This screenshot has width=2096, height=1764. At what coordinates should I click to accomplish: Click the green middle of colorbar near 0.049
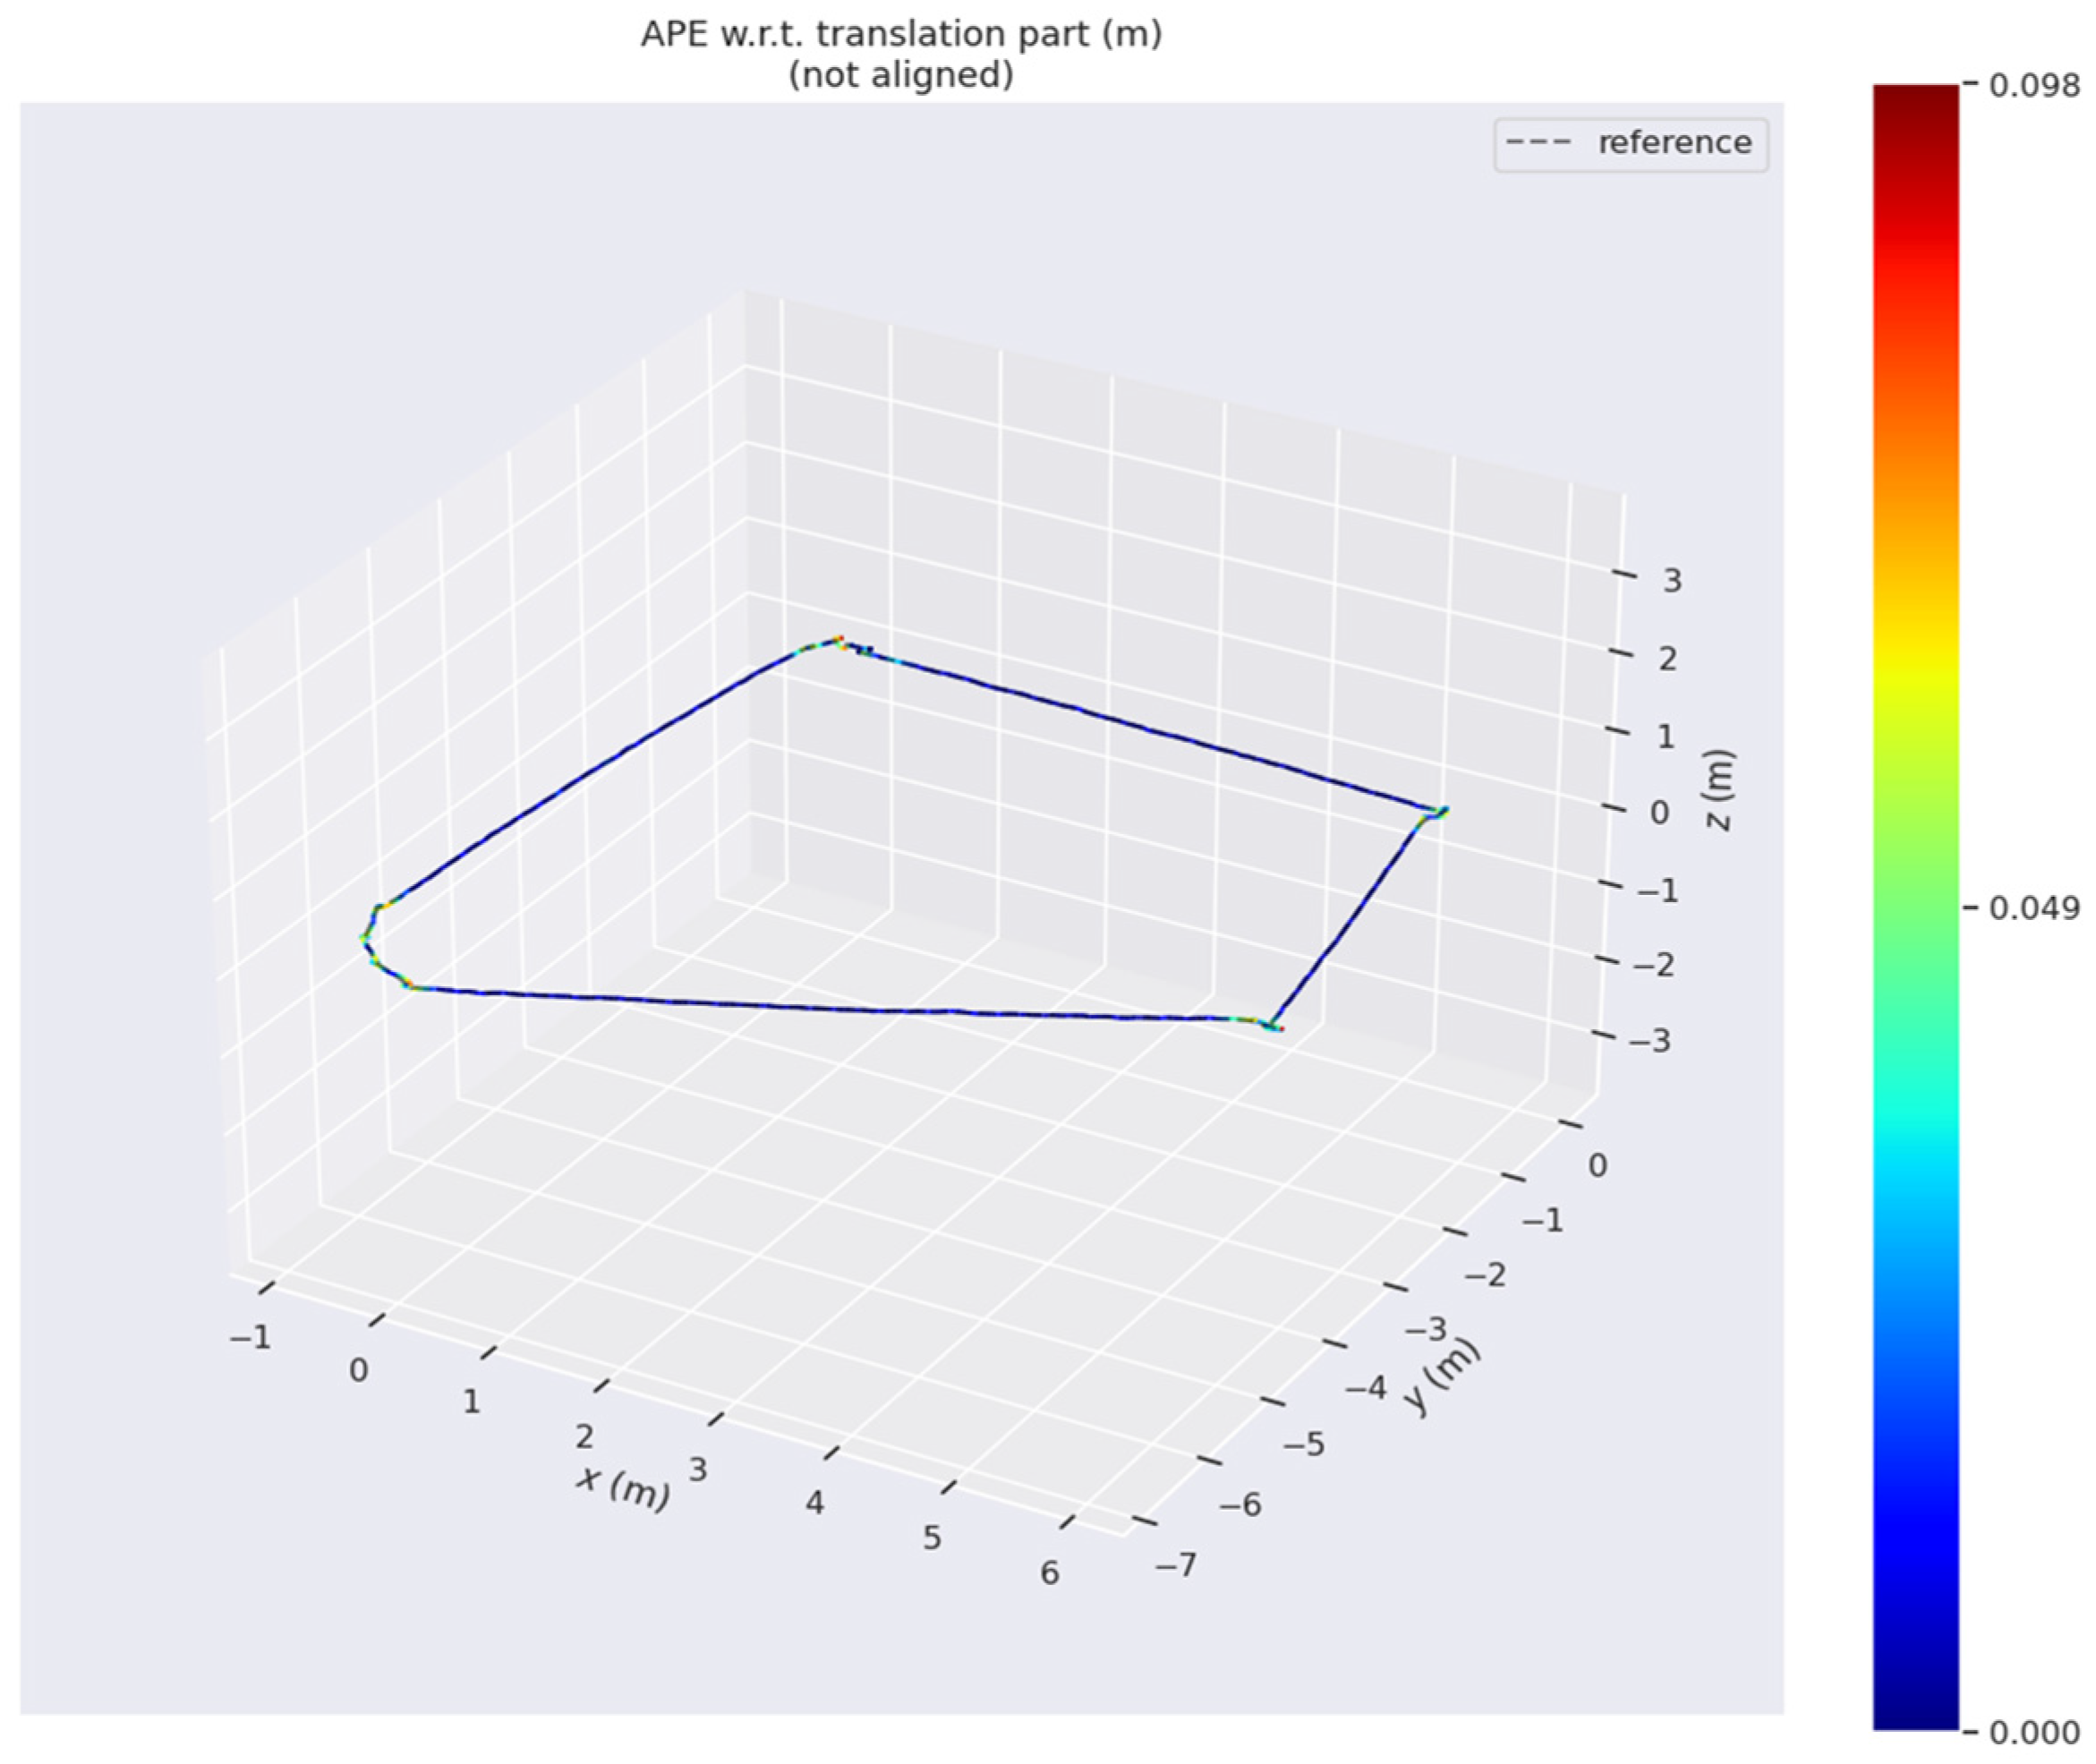pyautogui.click(x=1915, y=907)
